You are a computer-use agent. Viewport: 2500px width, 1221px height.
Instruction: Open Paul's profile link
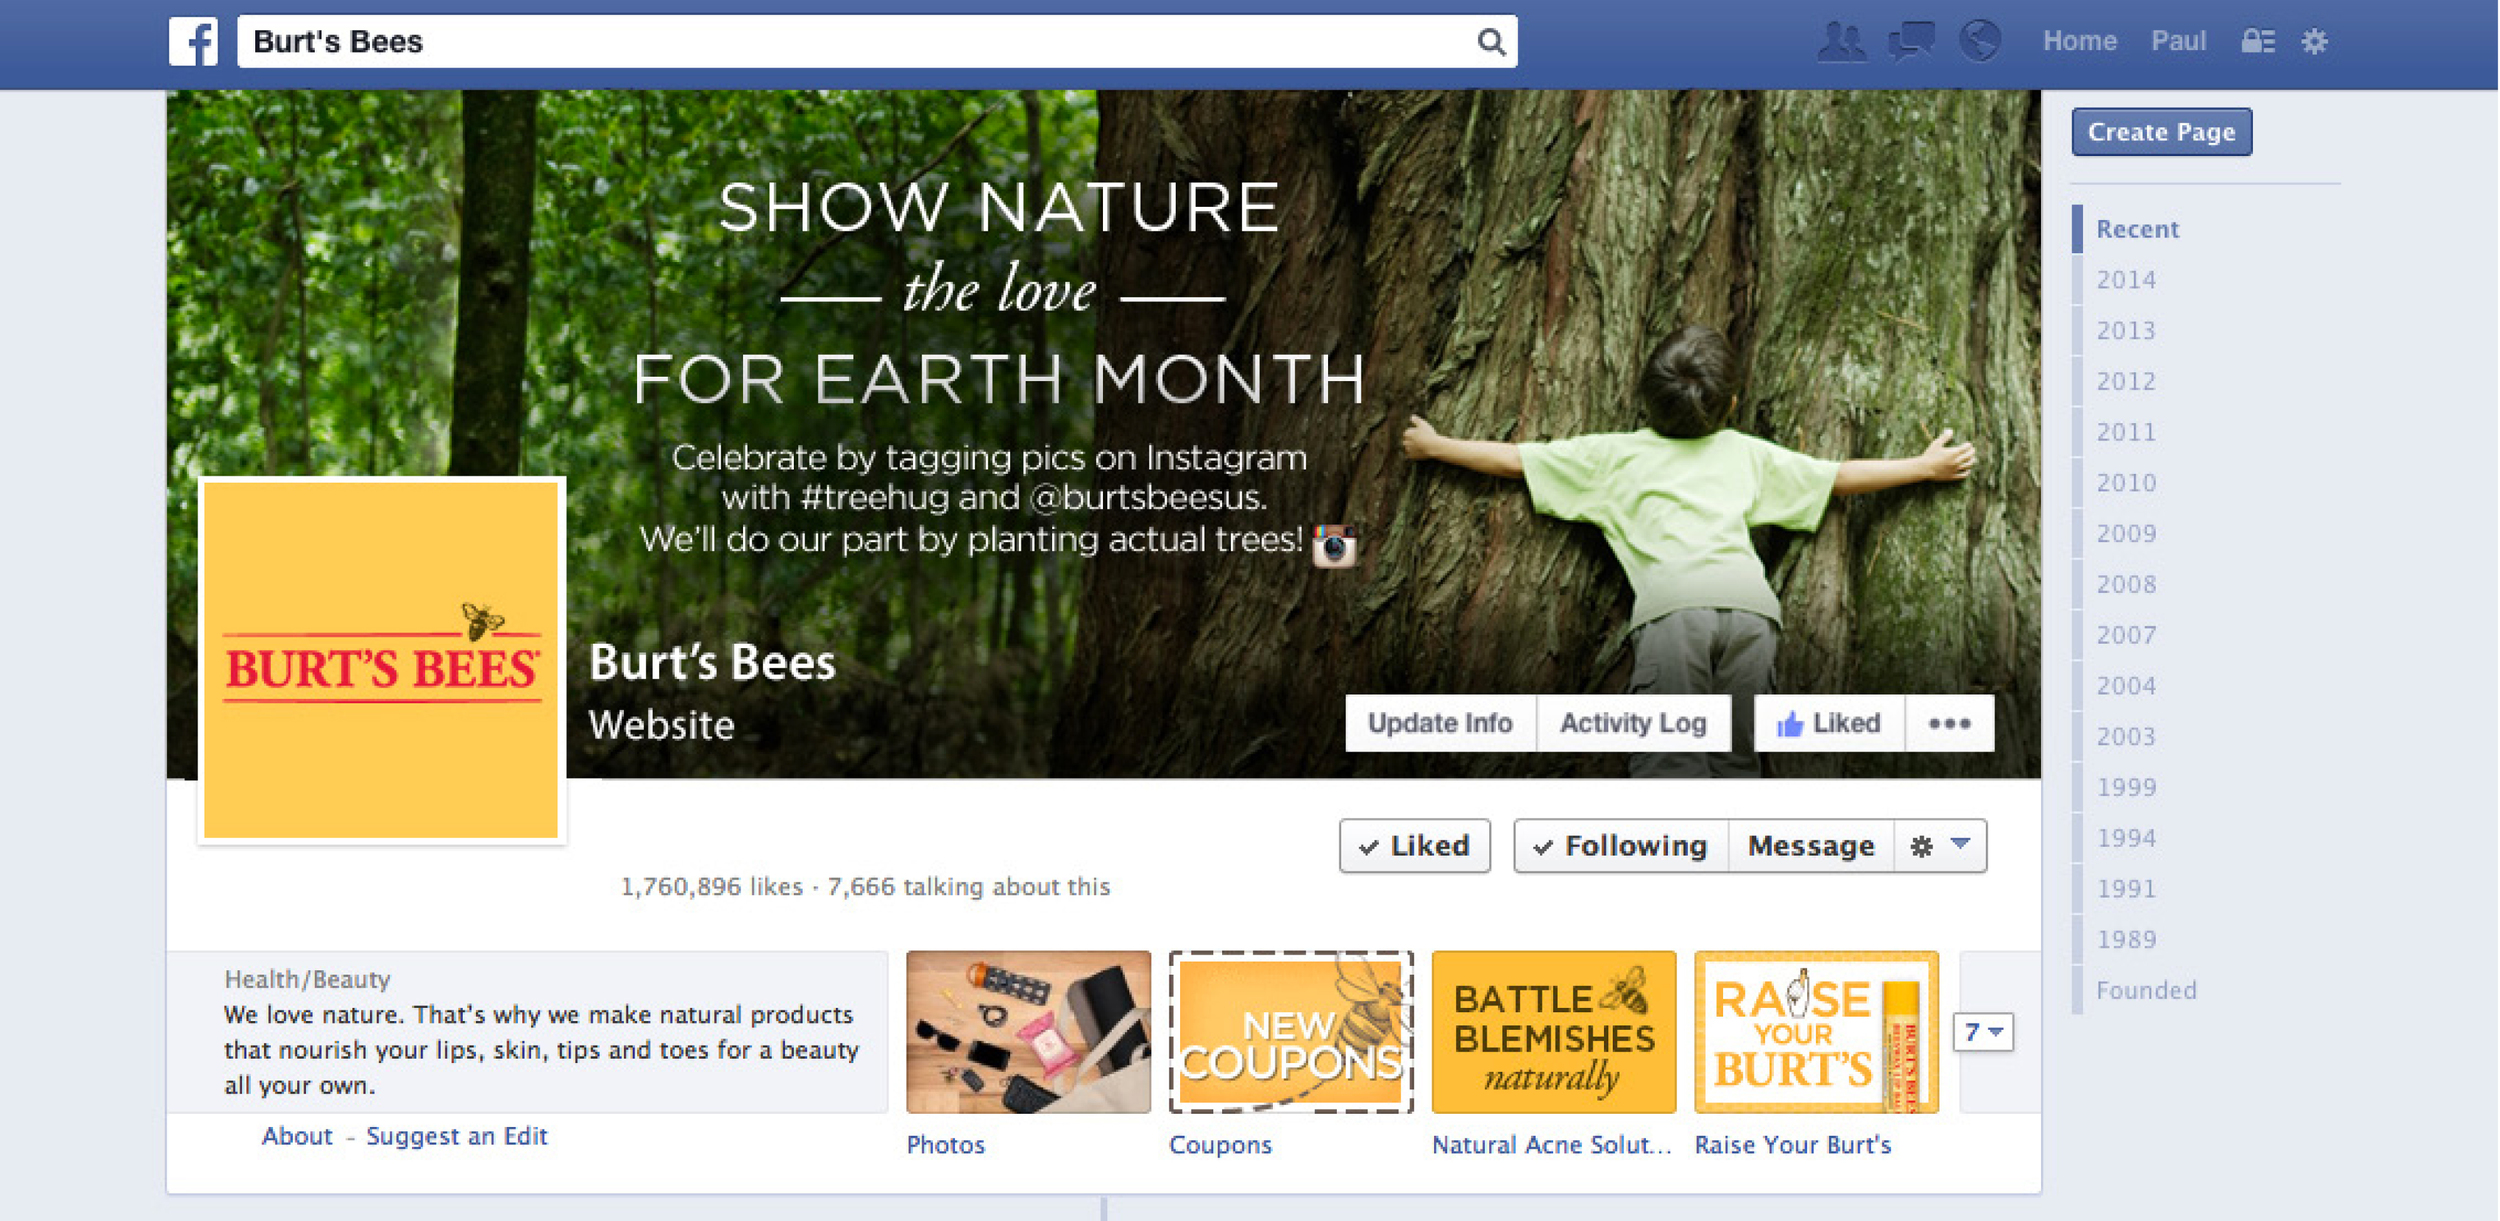tap(2178, 41)
